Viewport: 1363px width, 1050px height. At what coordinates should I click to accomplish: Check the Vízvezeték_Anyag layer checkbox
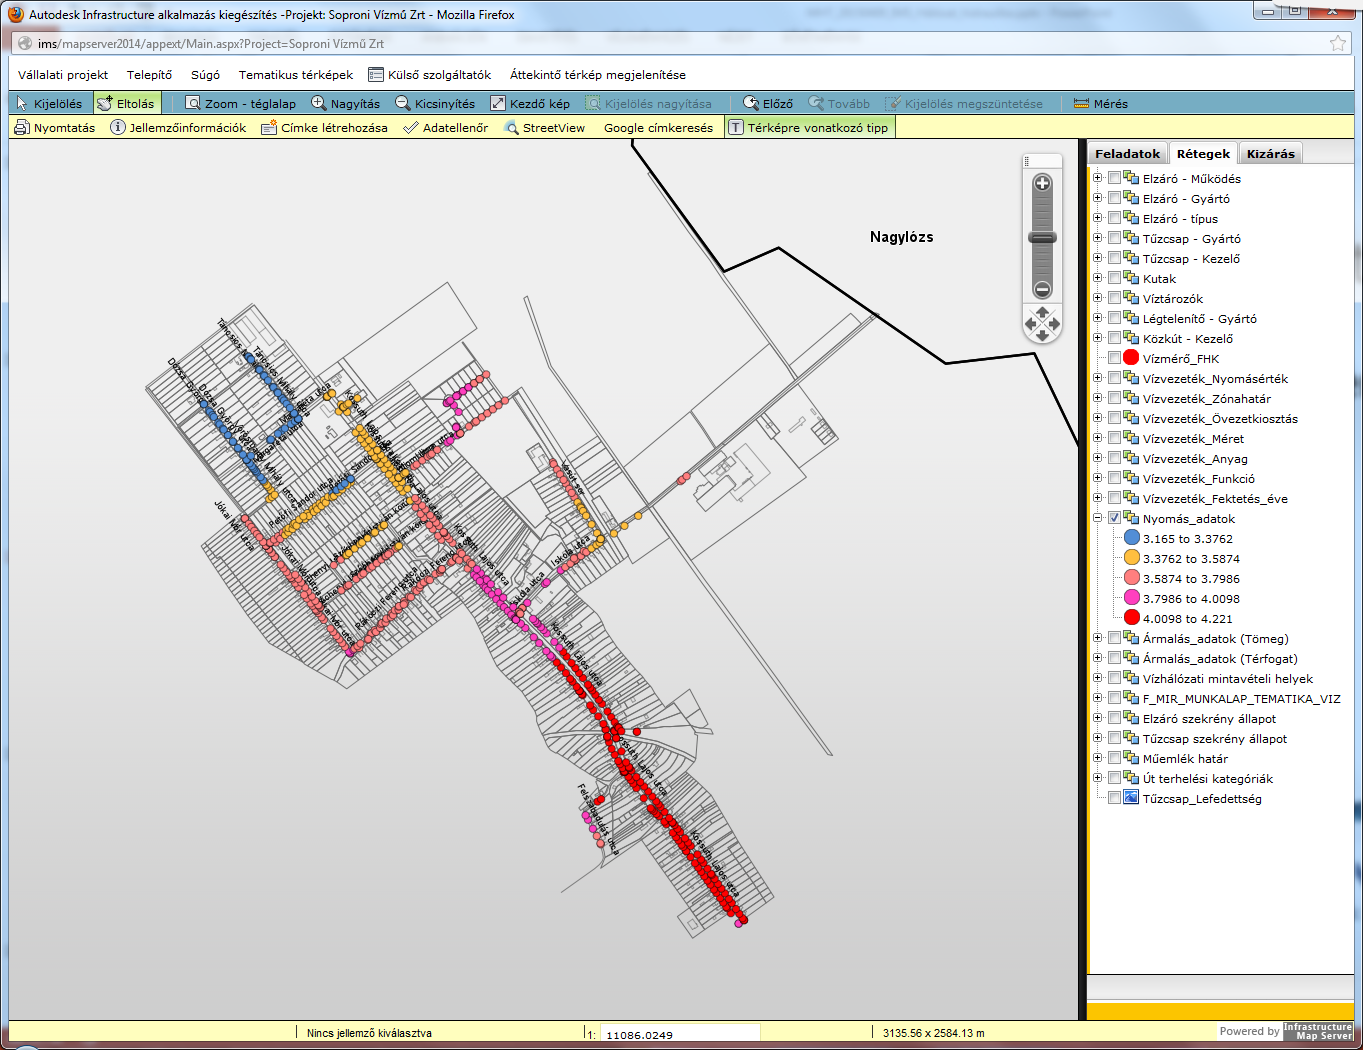tap(1114, 458)
